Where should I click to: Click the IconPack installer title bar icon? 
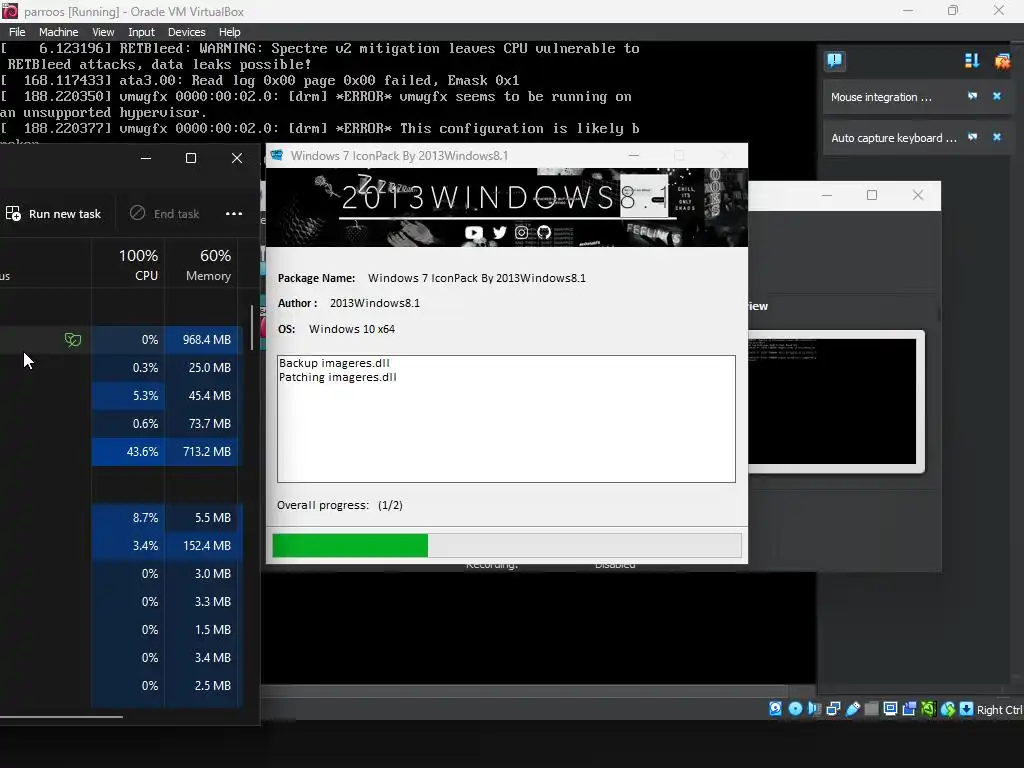[277, 155]
